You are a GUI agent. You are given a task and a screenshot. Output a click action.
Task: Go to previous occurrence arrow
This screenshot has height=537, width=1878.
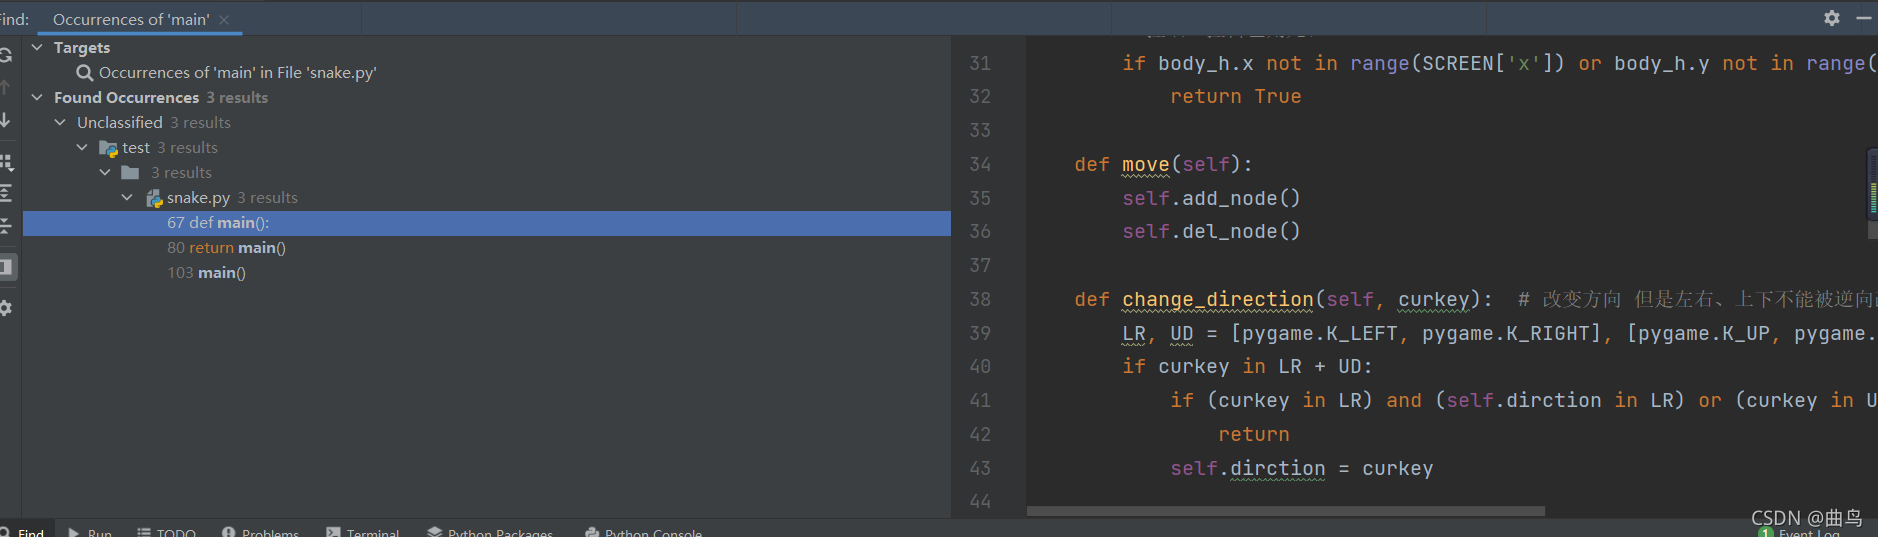coord(5,87)
